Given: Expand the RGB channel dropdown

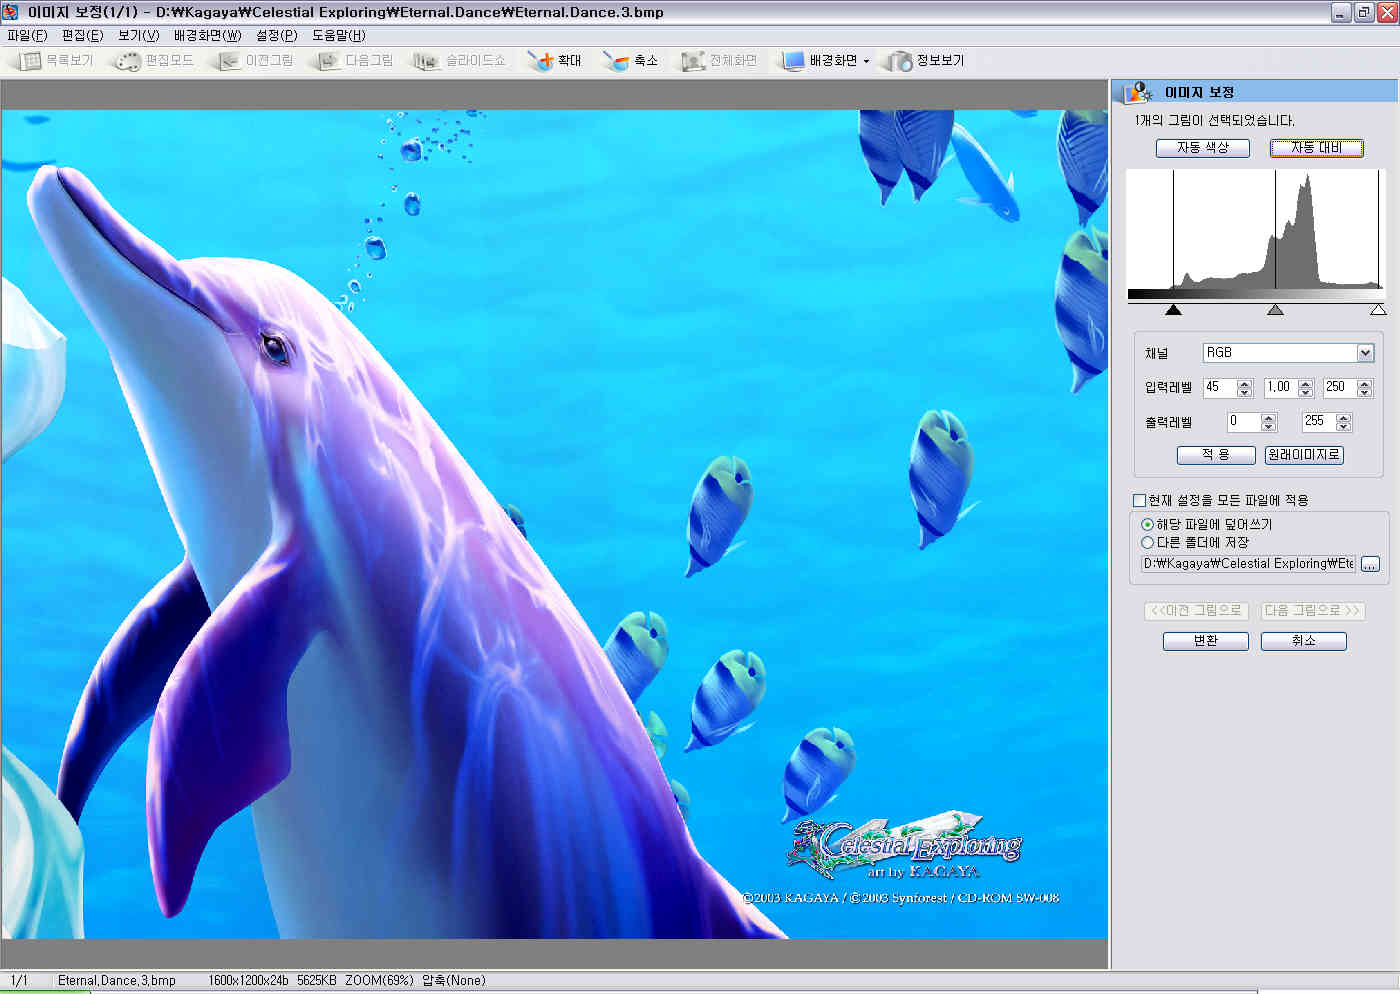Looking at the screenshot, I should [x=1365, y=353].
